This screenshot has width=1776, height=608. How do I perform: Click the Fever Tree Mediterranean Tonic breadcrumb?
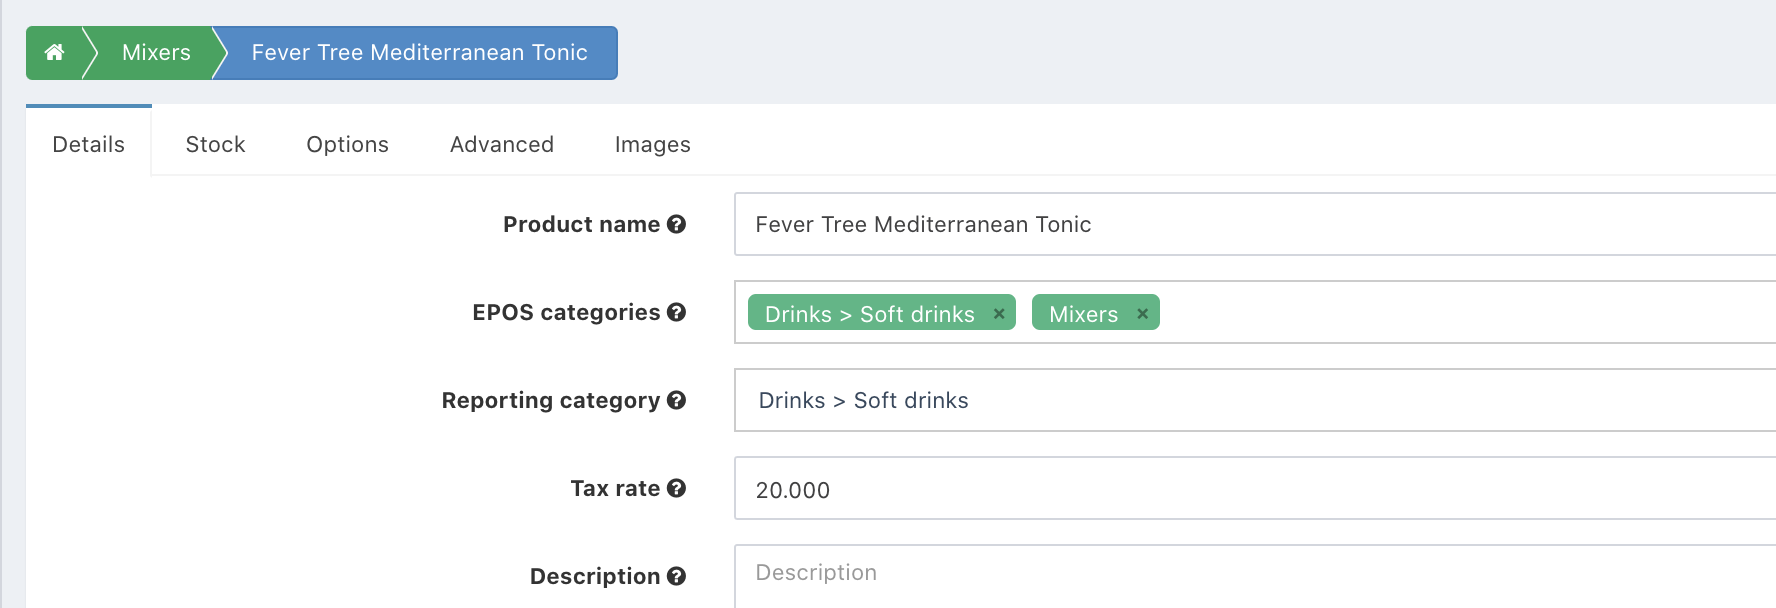419,53
